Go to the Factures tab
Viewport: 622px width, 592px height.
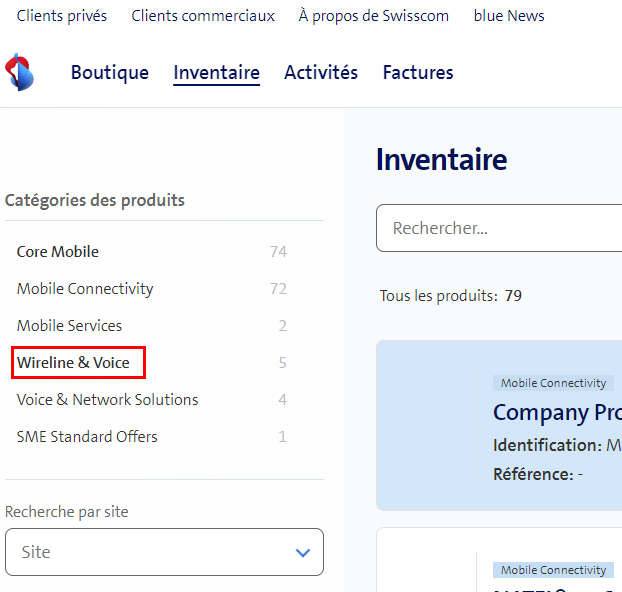click(418, 73)
